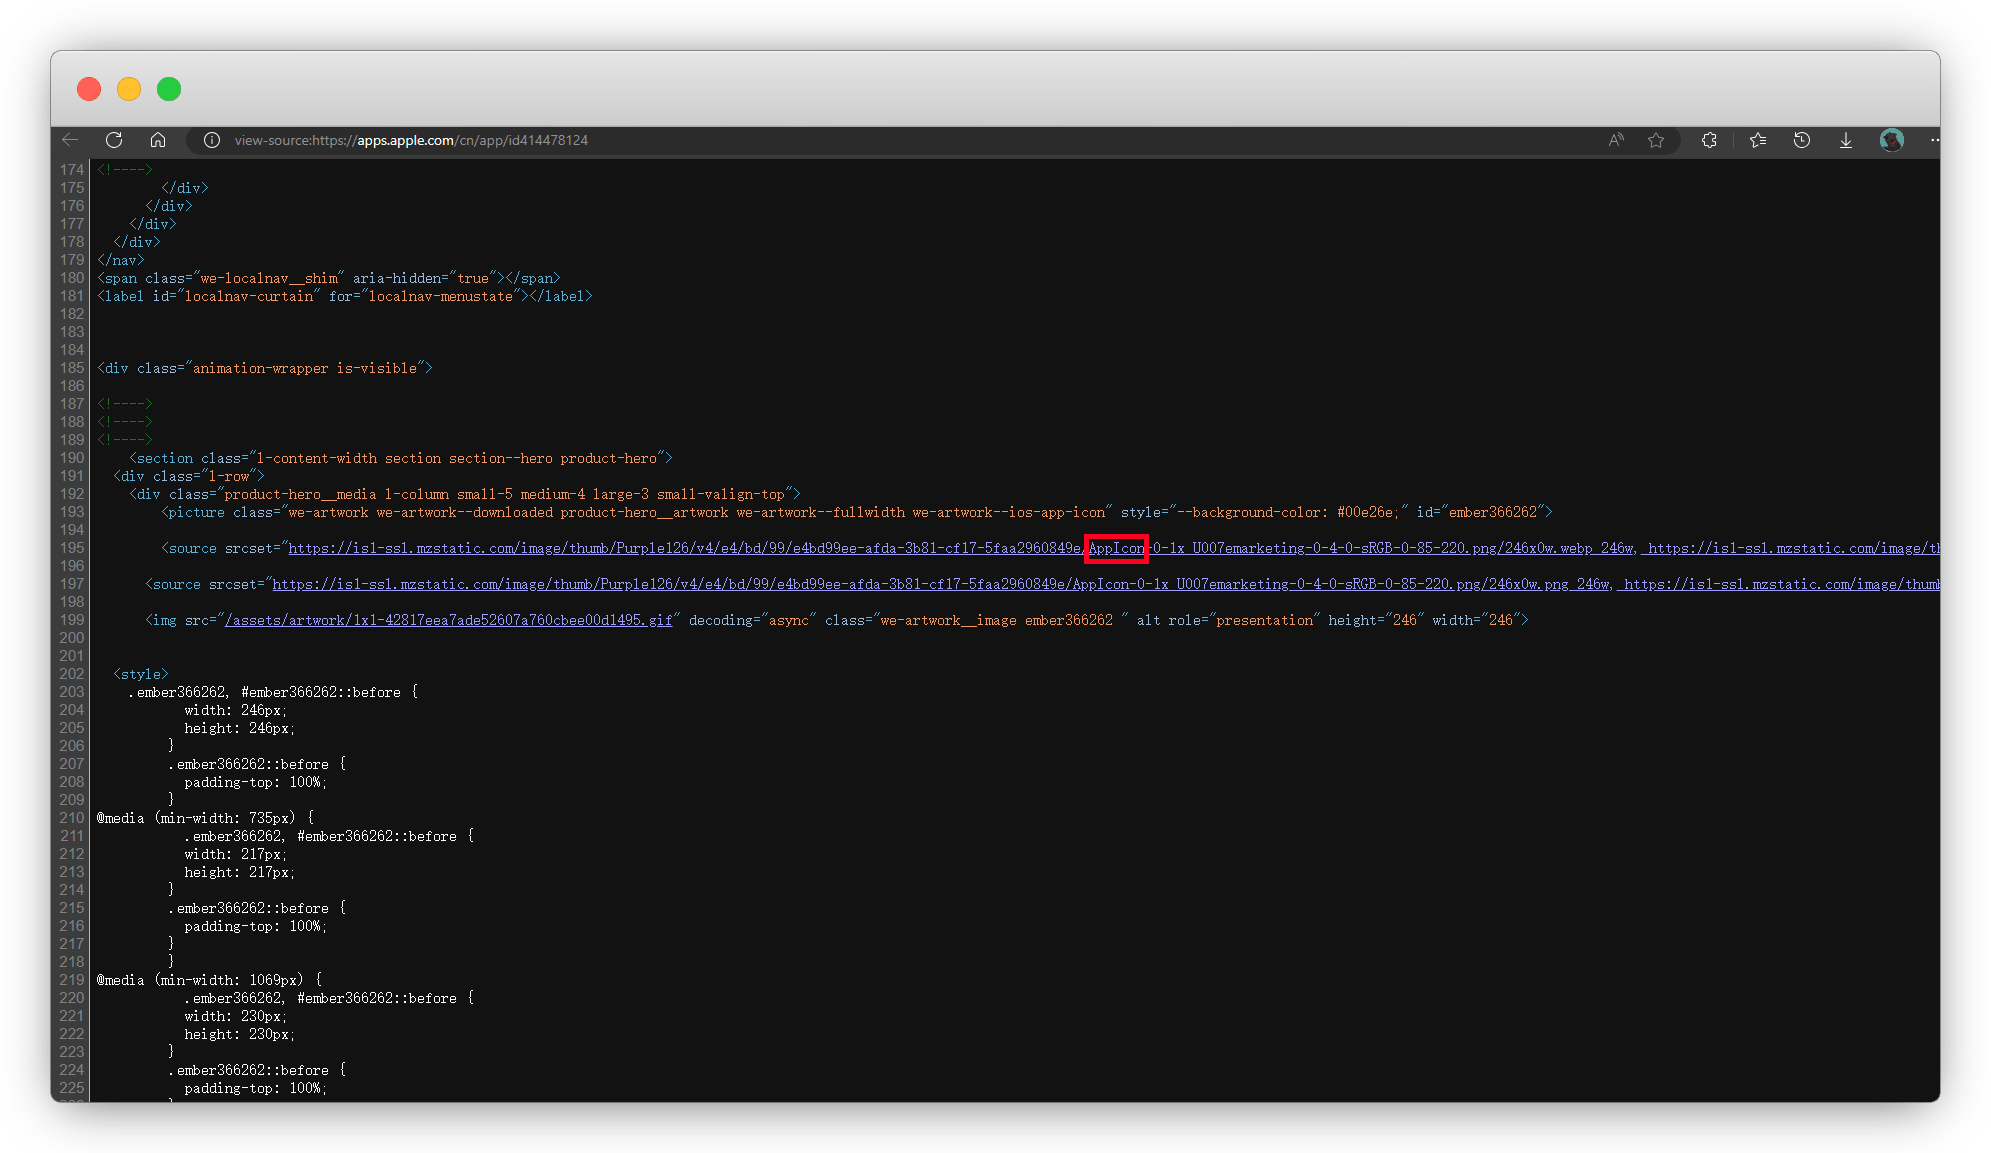
Task: Open the Extensions puzzle icon
Action: (x=1709, y=140)
